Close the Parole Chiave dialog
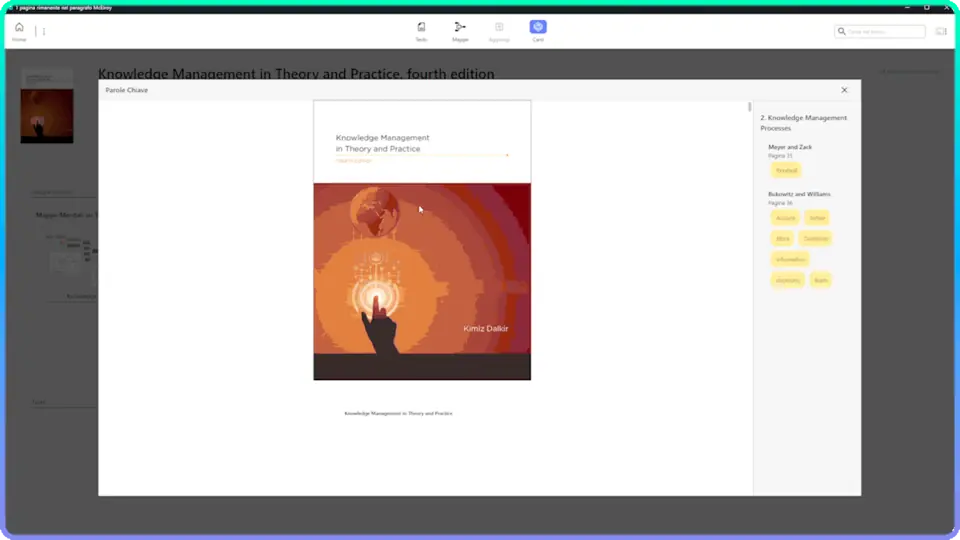This screenshot has height=540, width=960. [x=844, y=90]
